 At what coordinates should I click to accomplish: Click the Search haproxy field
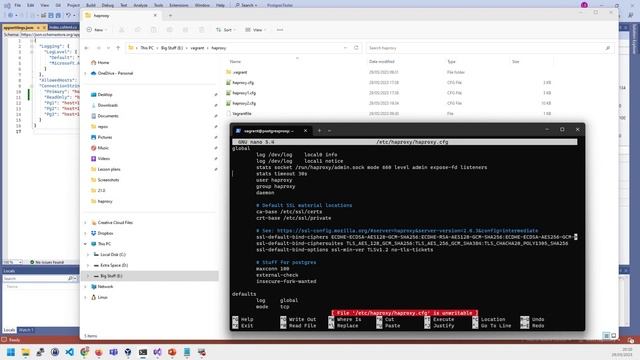(490, 48)
